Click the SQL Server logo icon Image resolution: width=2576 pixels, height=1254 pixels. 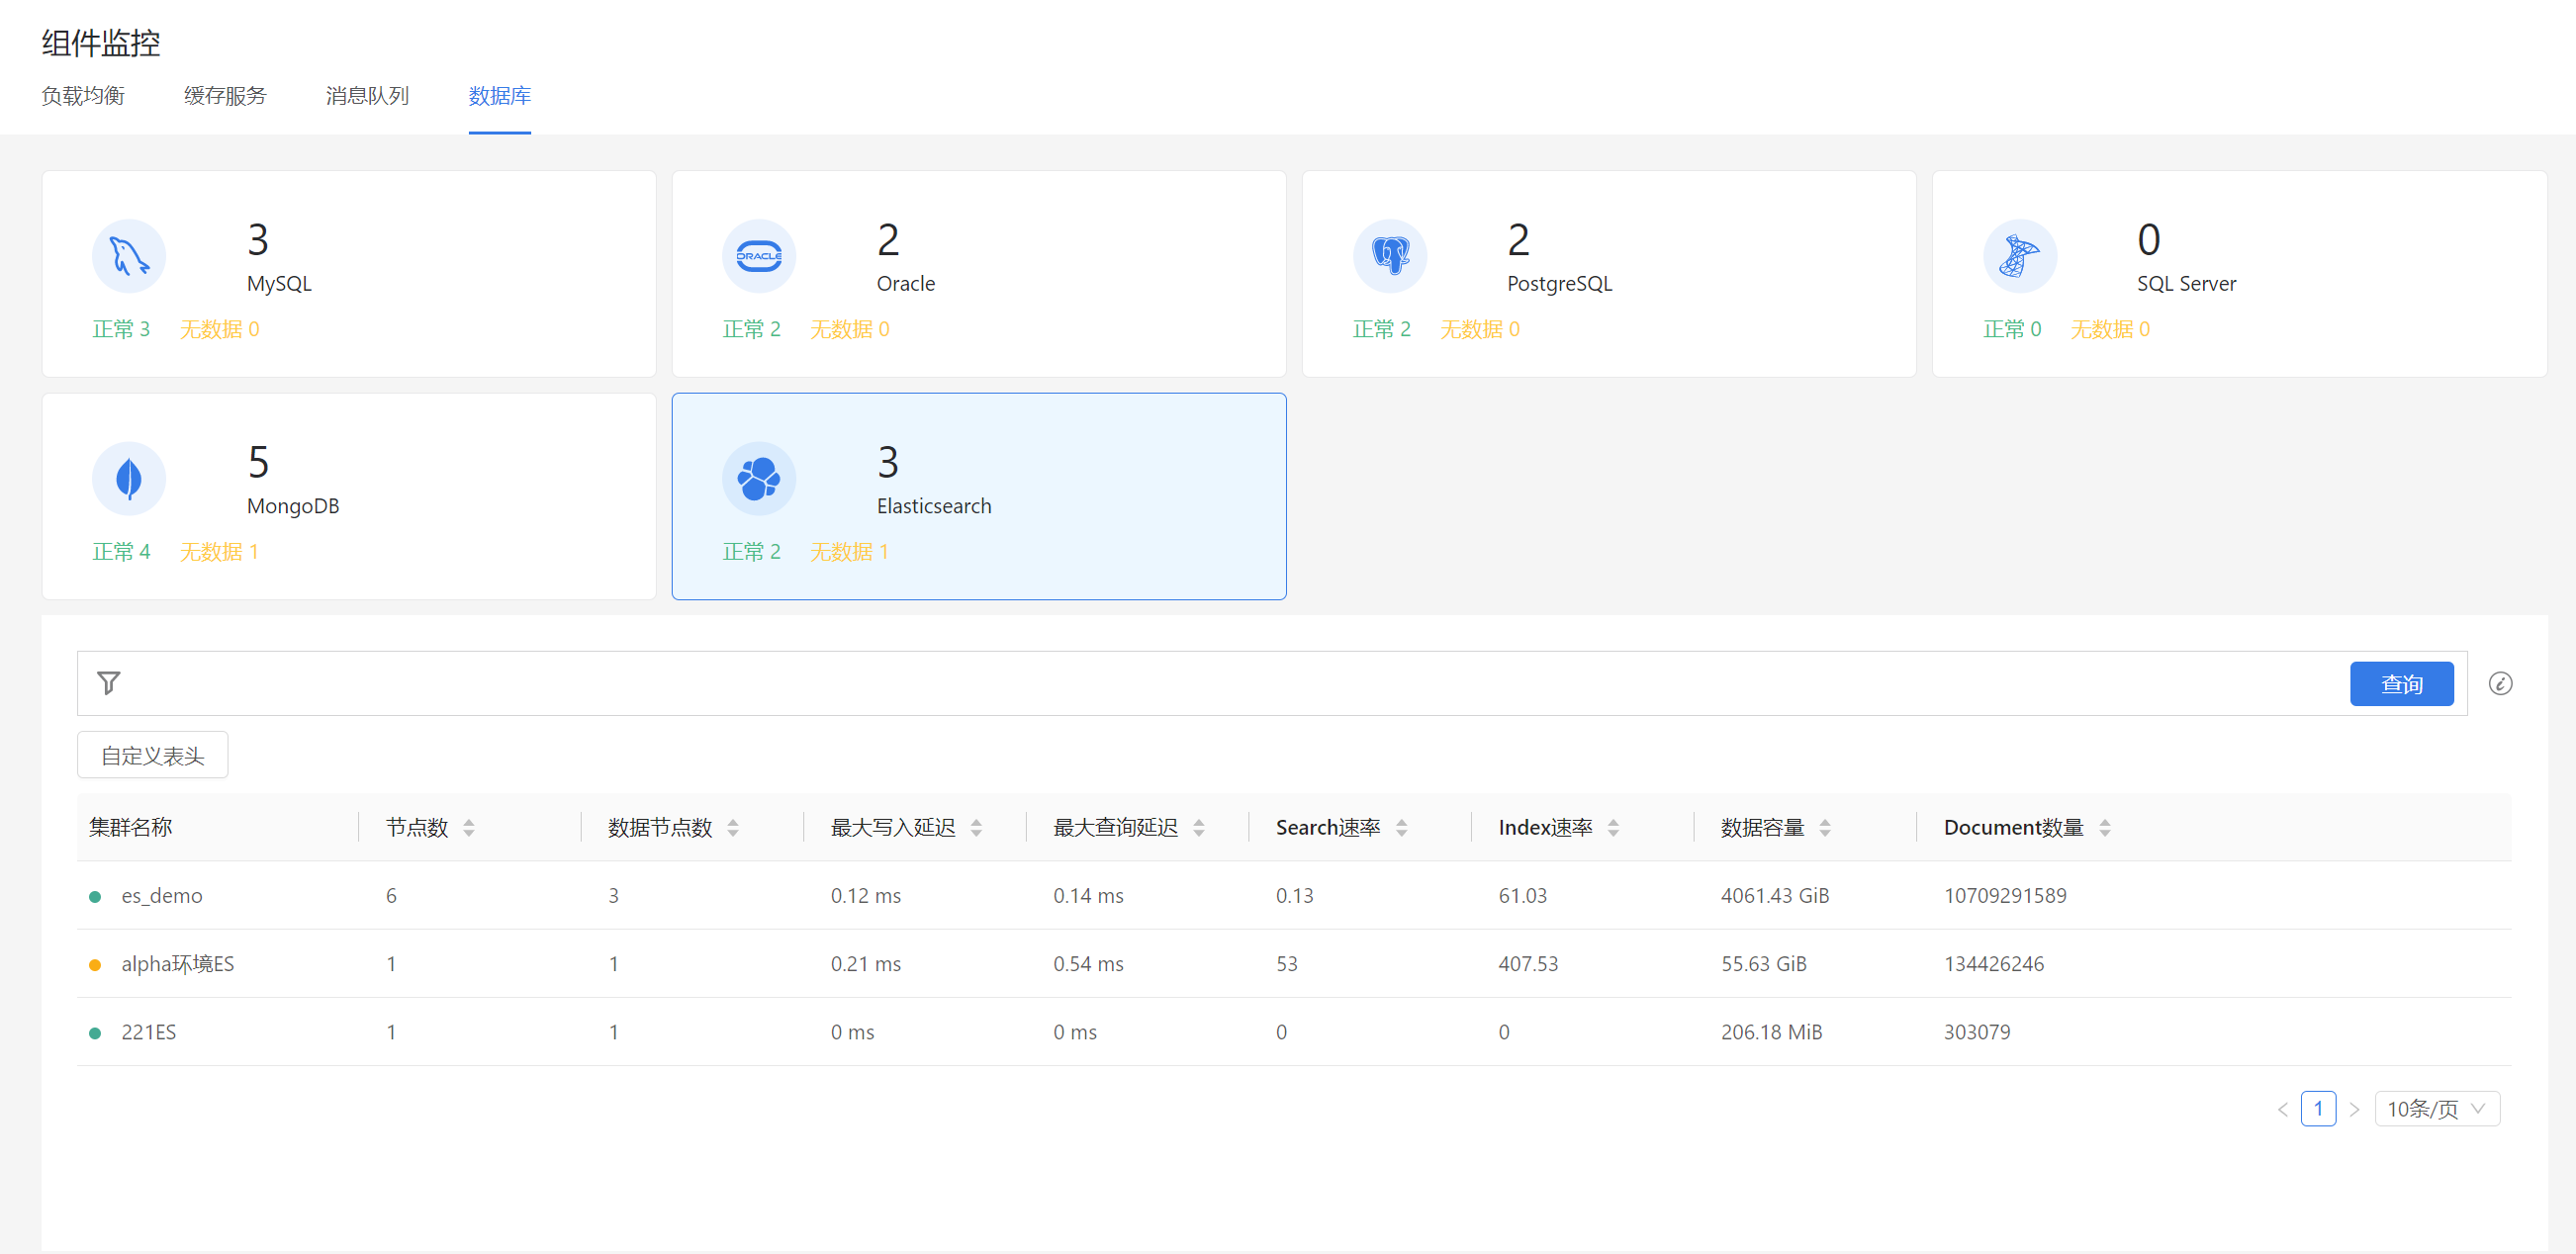pyautogui.click(x=2020, y=256)
